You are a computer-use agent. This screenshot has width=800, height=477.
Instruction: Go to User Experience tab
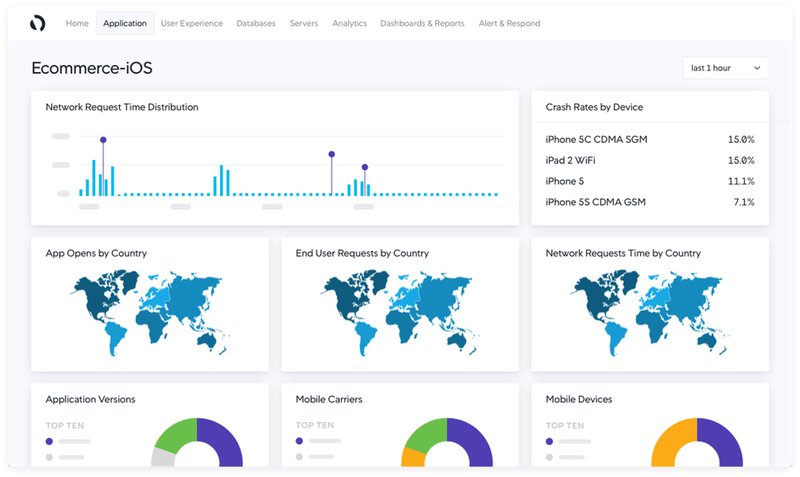(x=192, y=23)
